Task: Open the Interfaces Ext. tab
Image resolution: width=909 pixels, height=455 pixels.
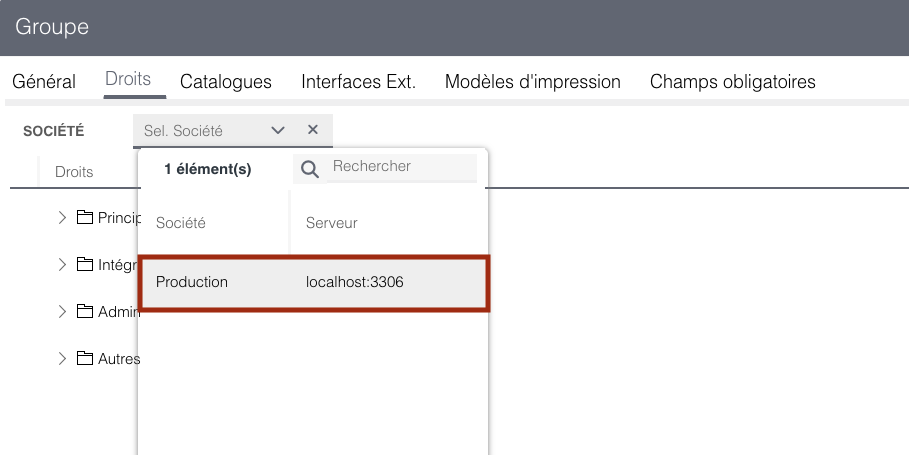Action: tap(358, 82)
